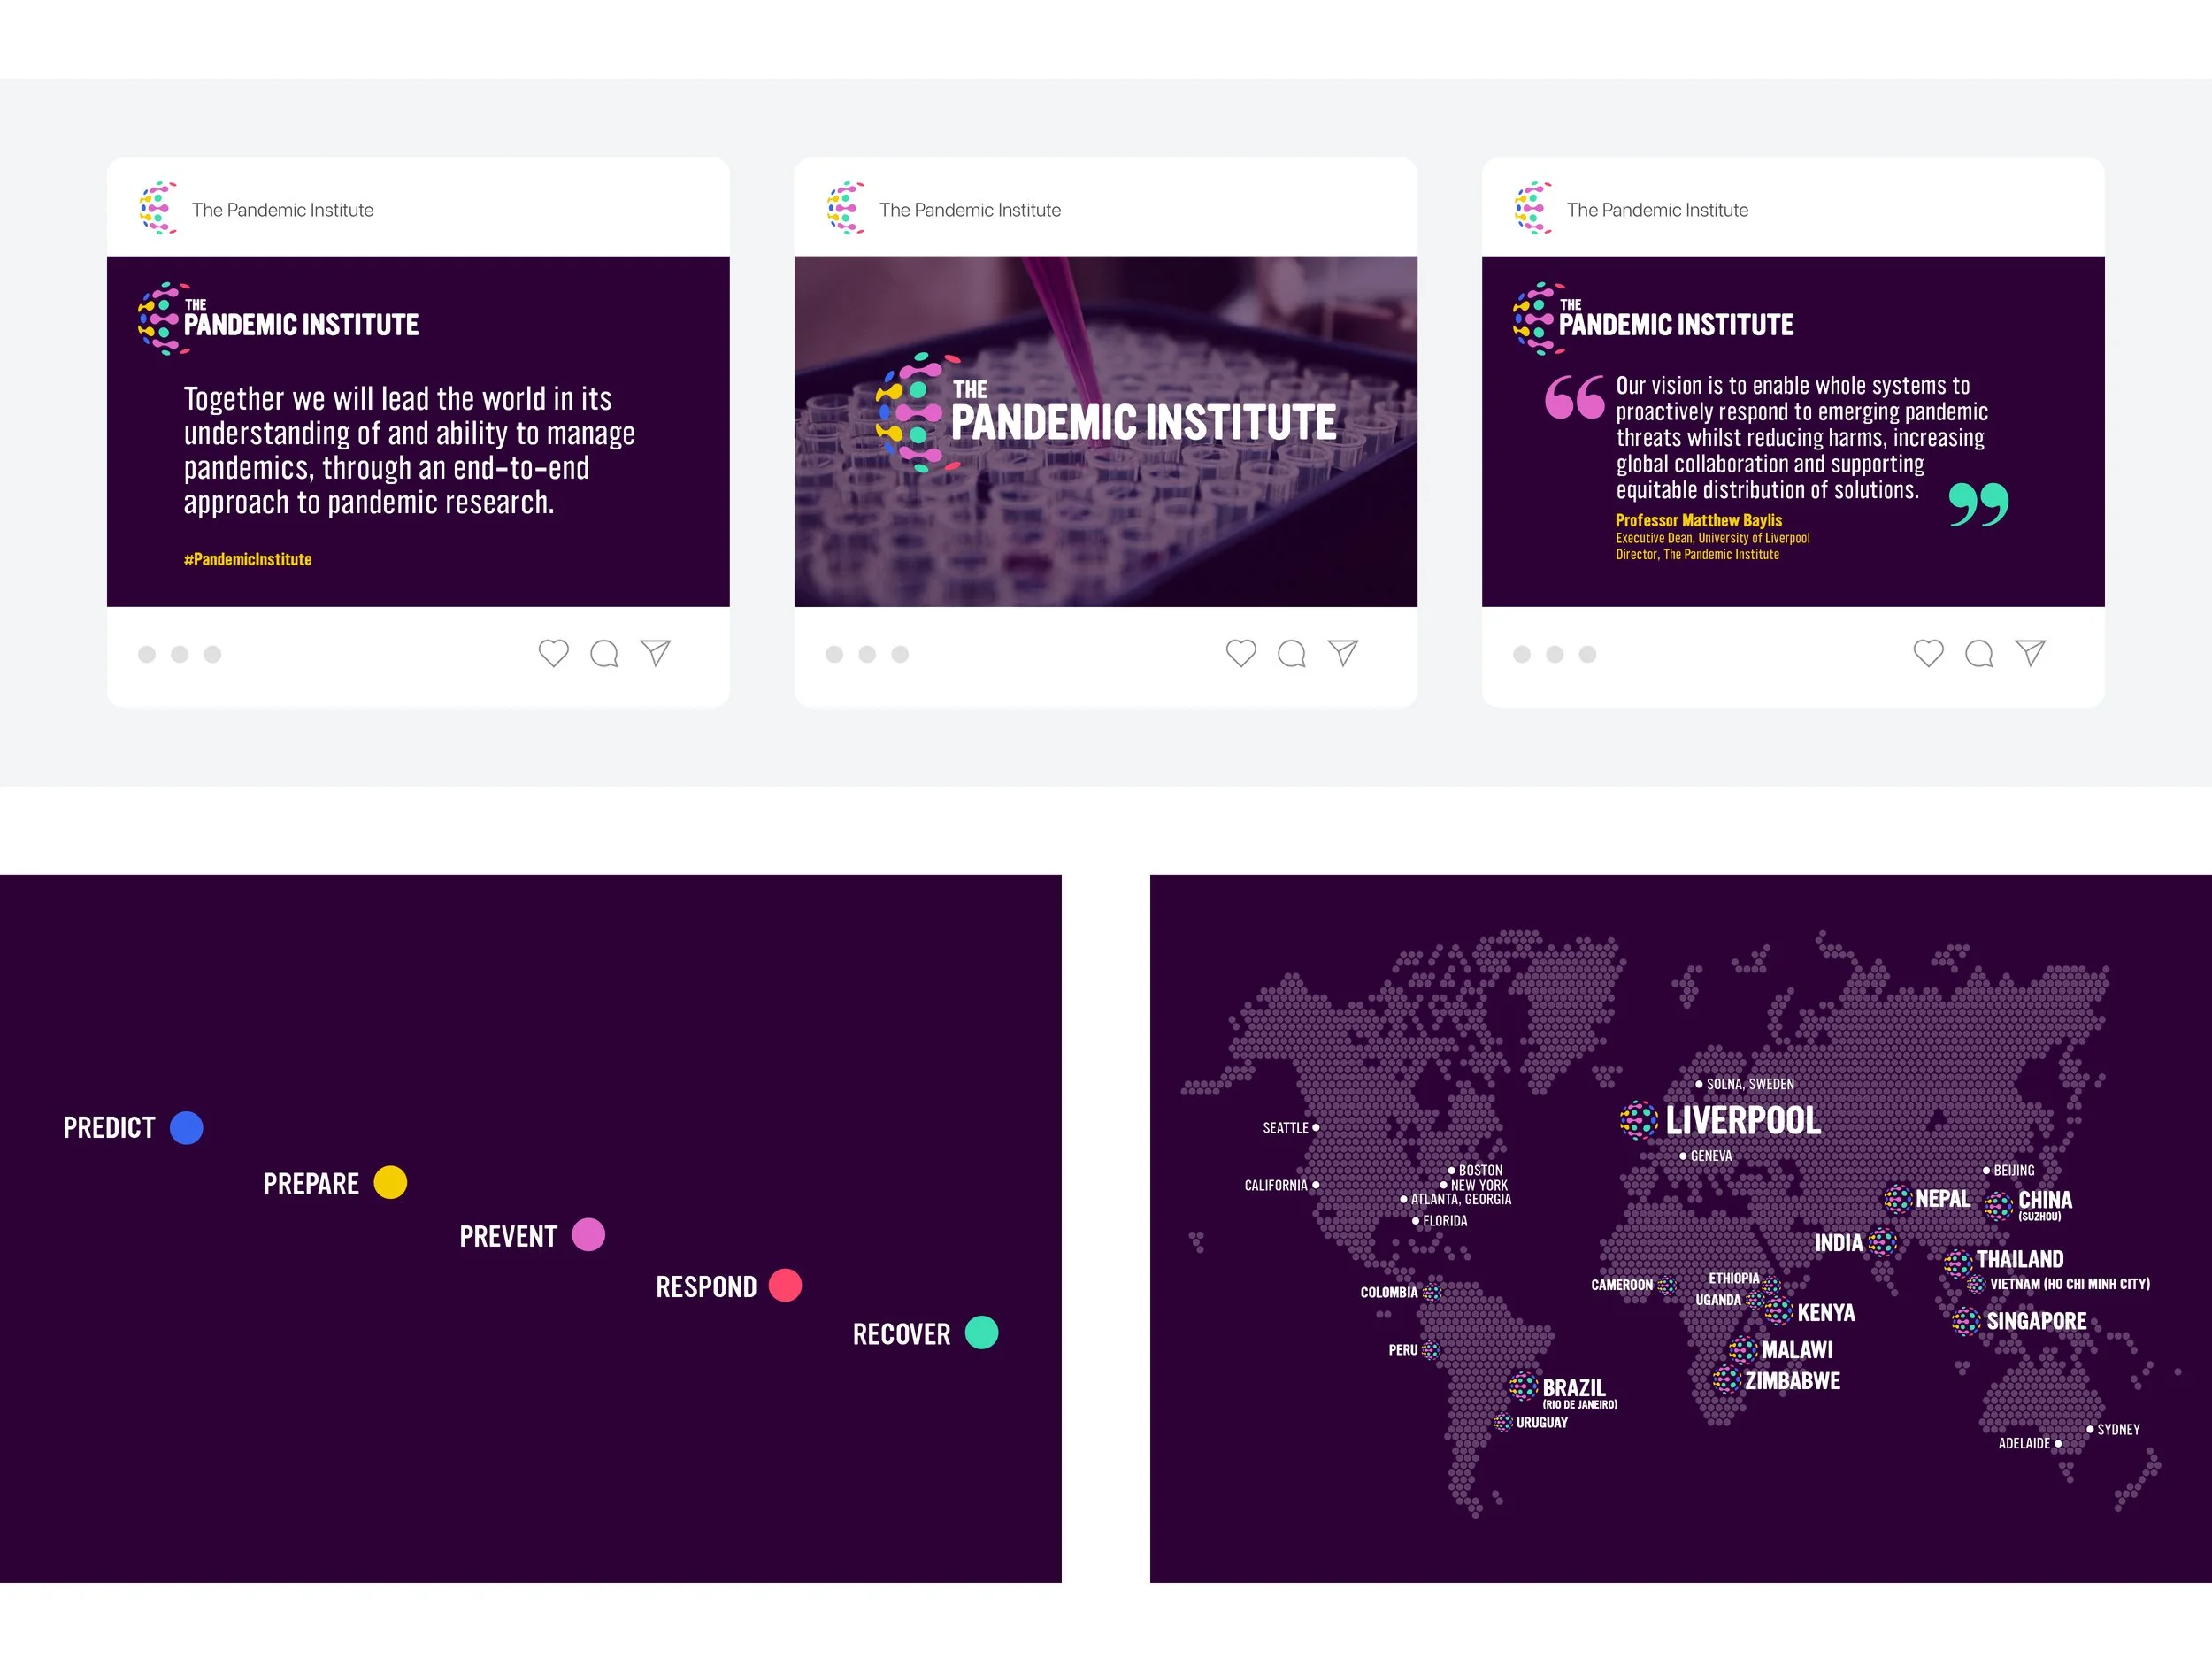Screen dimensions: 2212x1659
Task: Tap the heart icon under the lab photo post
Action: tap(1241, 653)
